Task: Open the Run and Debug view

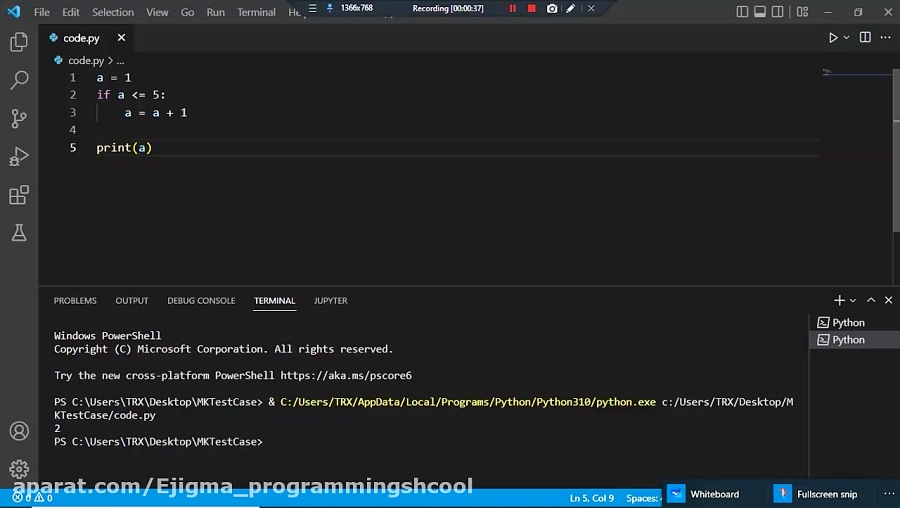Action: [18, 156]
